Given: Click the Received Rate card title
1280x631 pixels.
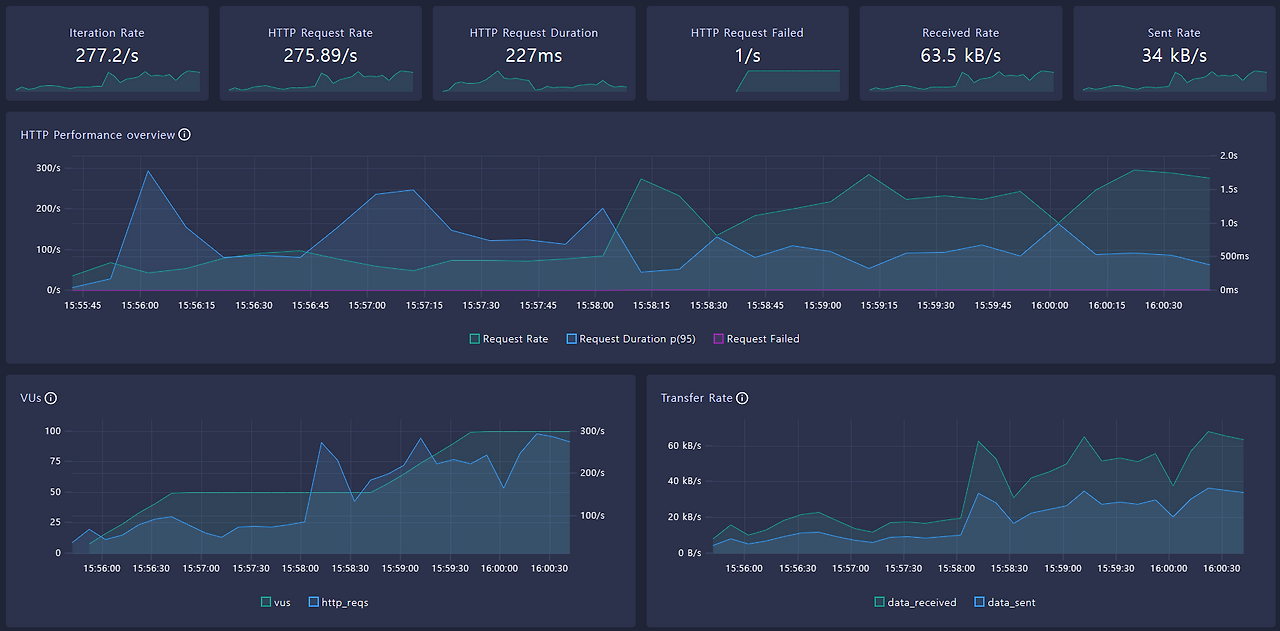Looking at the screenshot, I should point(960,33).
